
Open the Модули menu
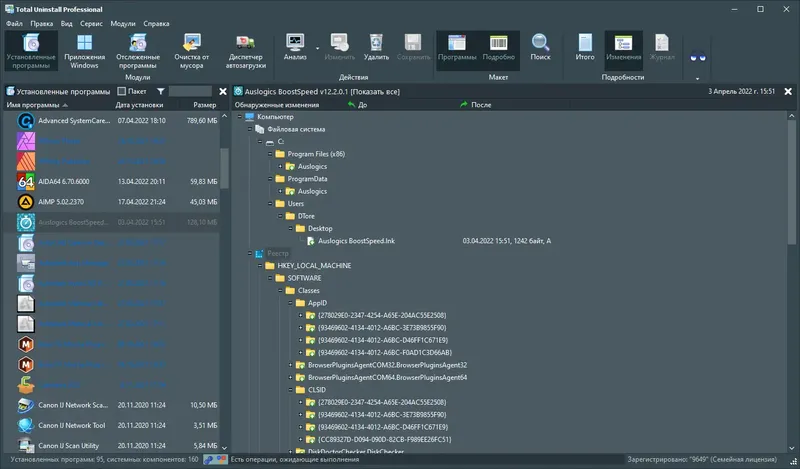click(123, 23)
